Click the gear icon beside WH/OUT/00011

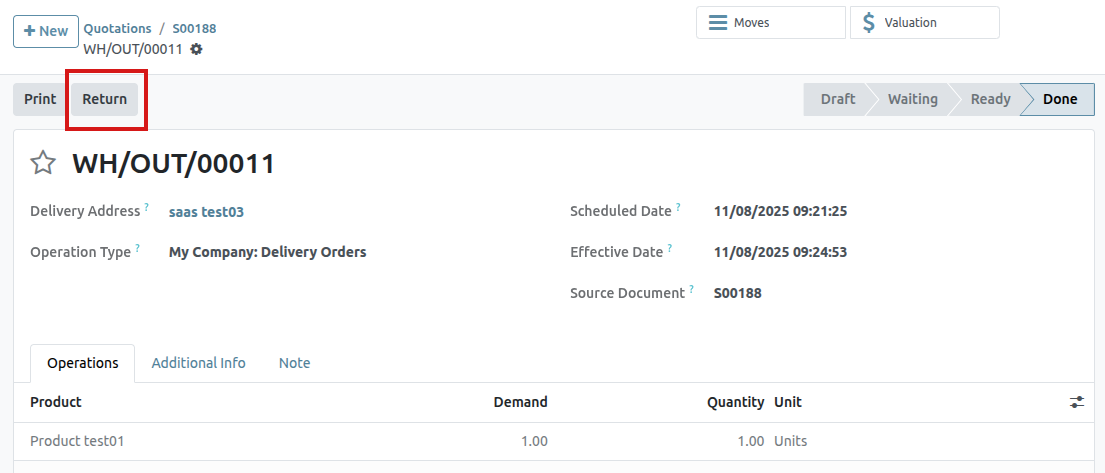[x=196, y=49]
